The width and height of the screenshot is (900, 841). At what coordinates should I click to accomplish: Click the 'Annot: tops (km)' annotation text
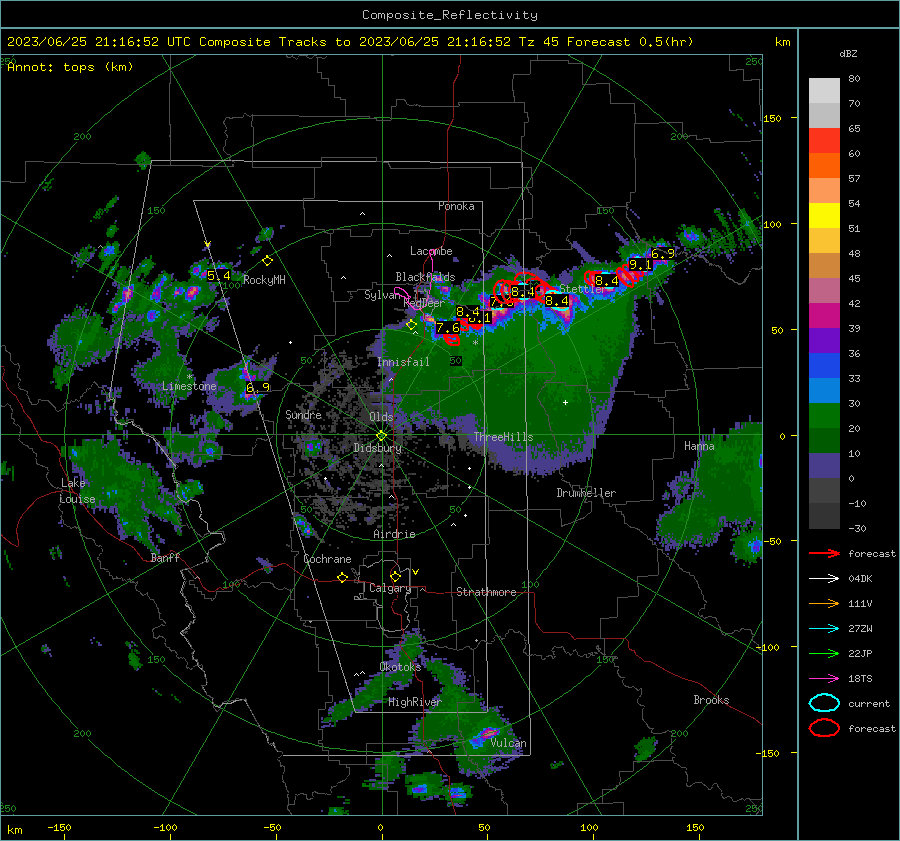70,67
